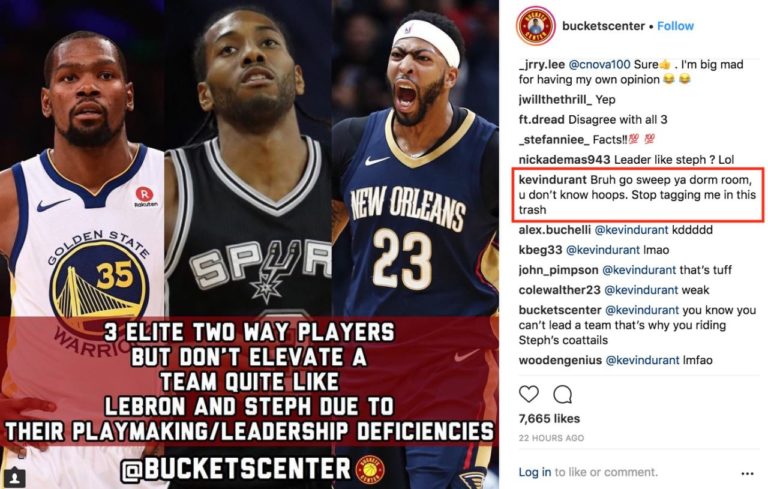Follow the bucketscenter account
The image size is (768, 489).
675,26
